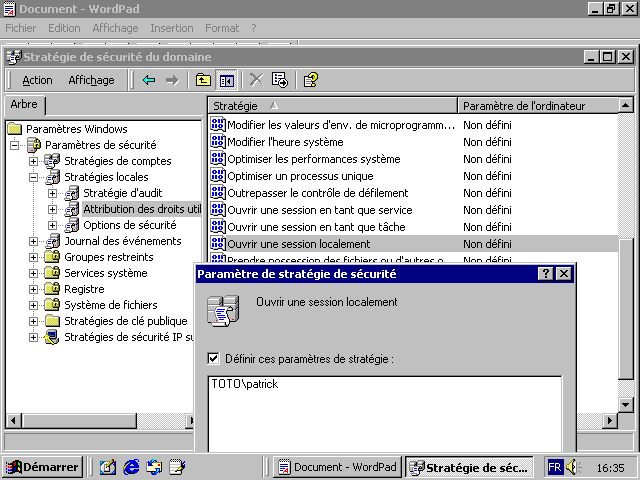Open the help icon in the toolbar

pos(310,80)
